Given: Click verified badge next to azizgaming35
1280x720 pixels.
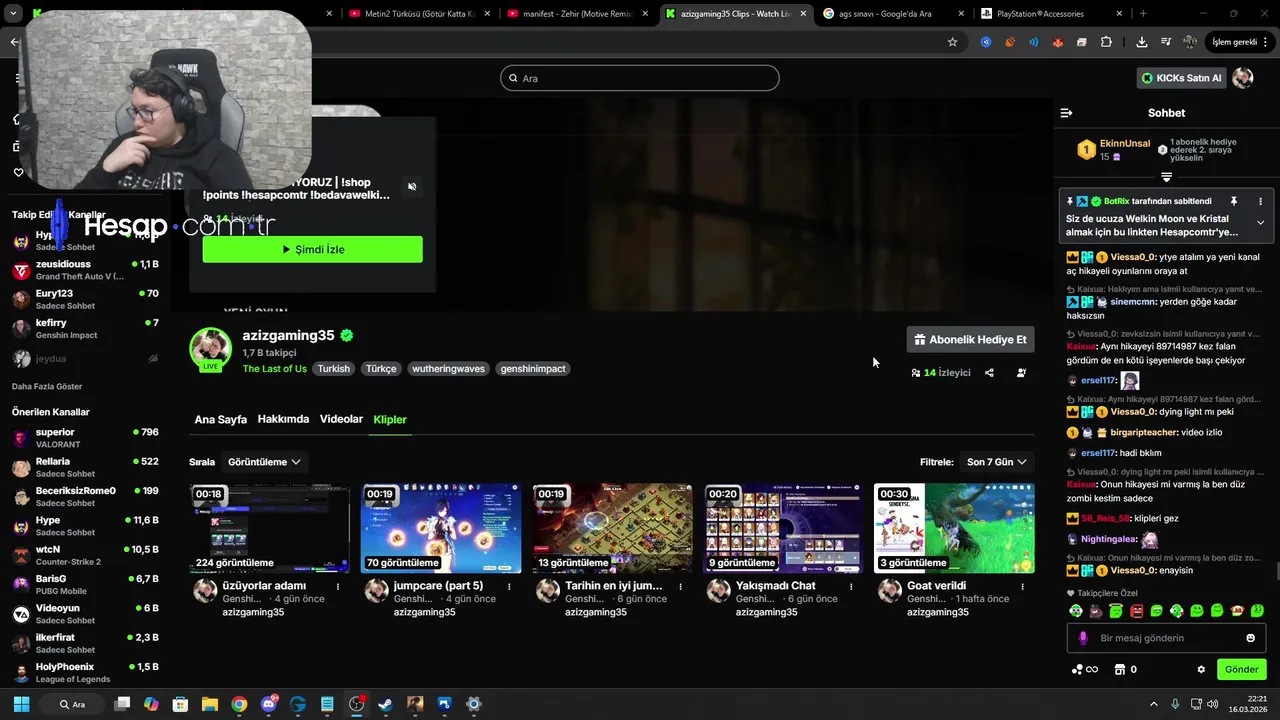Looking at the screenshot, I should point(347,336).
